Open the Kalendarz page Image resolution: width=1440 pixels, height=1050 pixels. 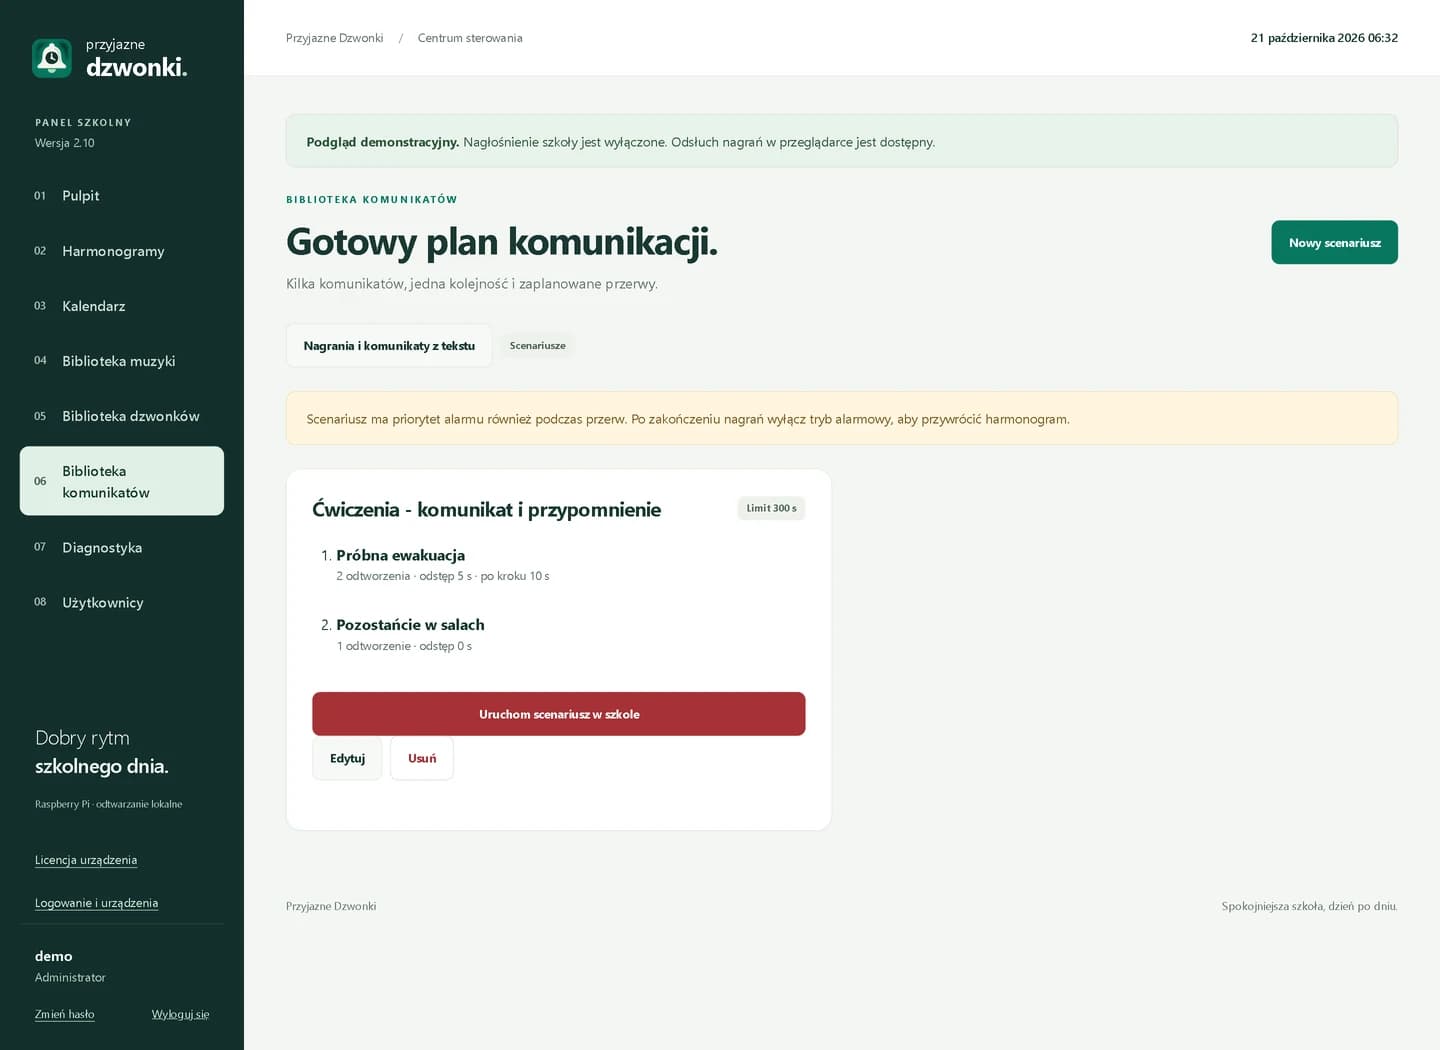point(122,306)
